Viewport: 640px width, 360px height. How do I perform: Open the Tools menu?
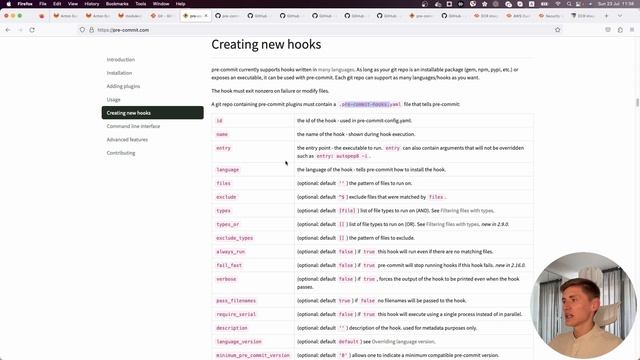pos(141,4)
